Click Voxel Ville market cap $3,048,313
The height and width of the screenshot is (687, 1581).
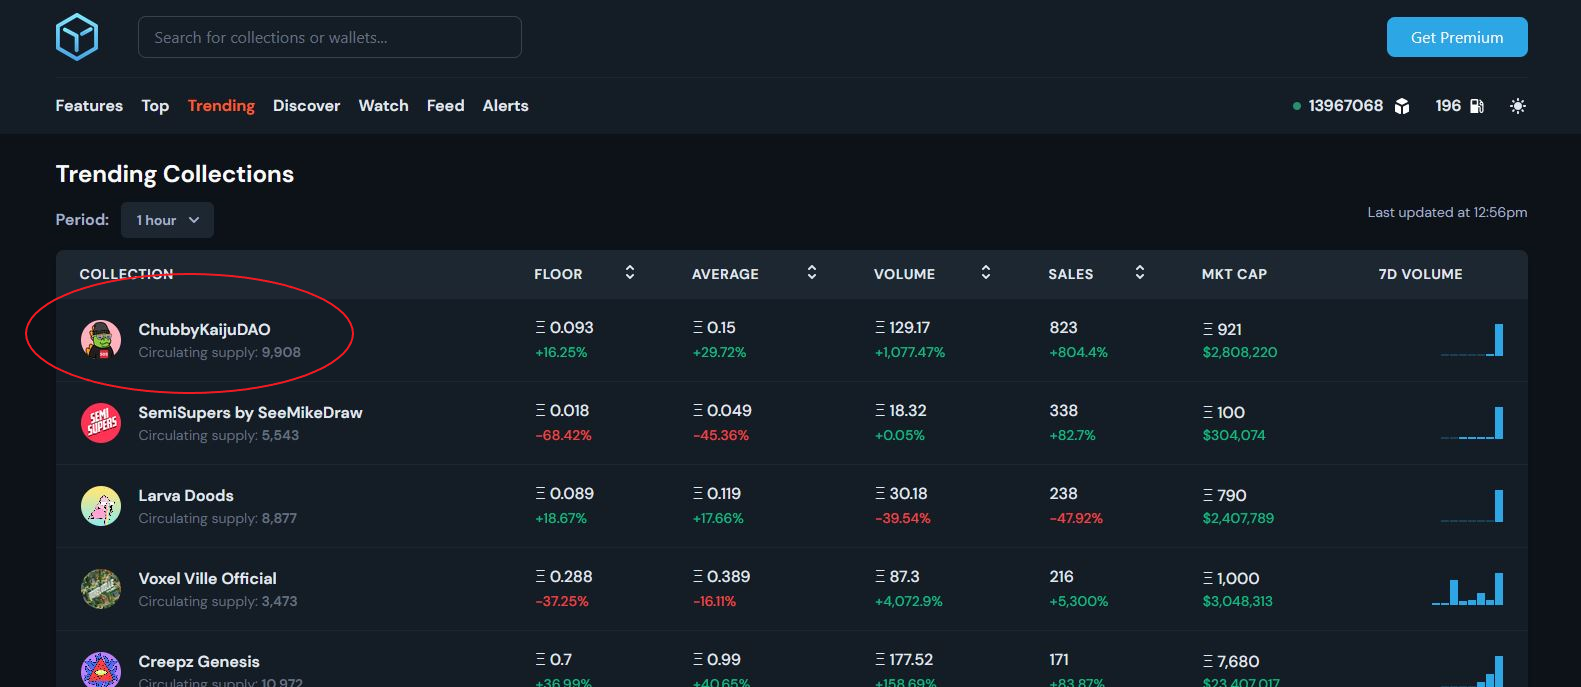(x=1238, y=601)
